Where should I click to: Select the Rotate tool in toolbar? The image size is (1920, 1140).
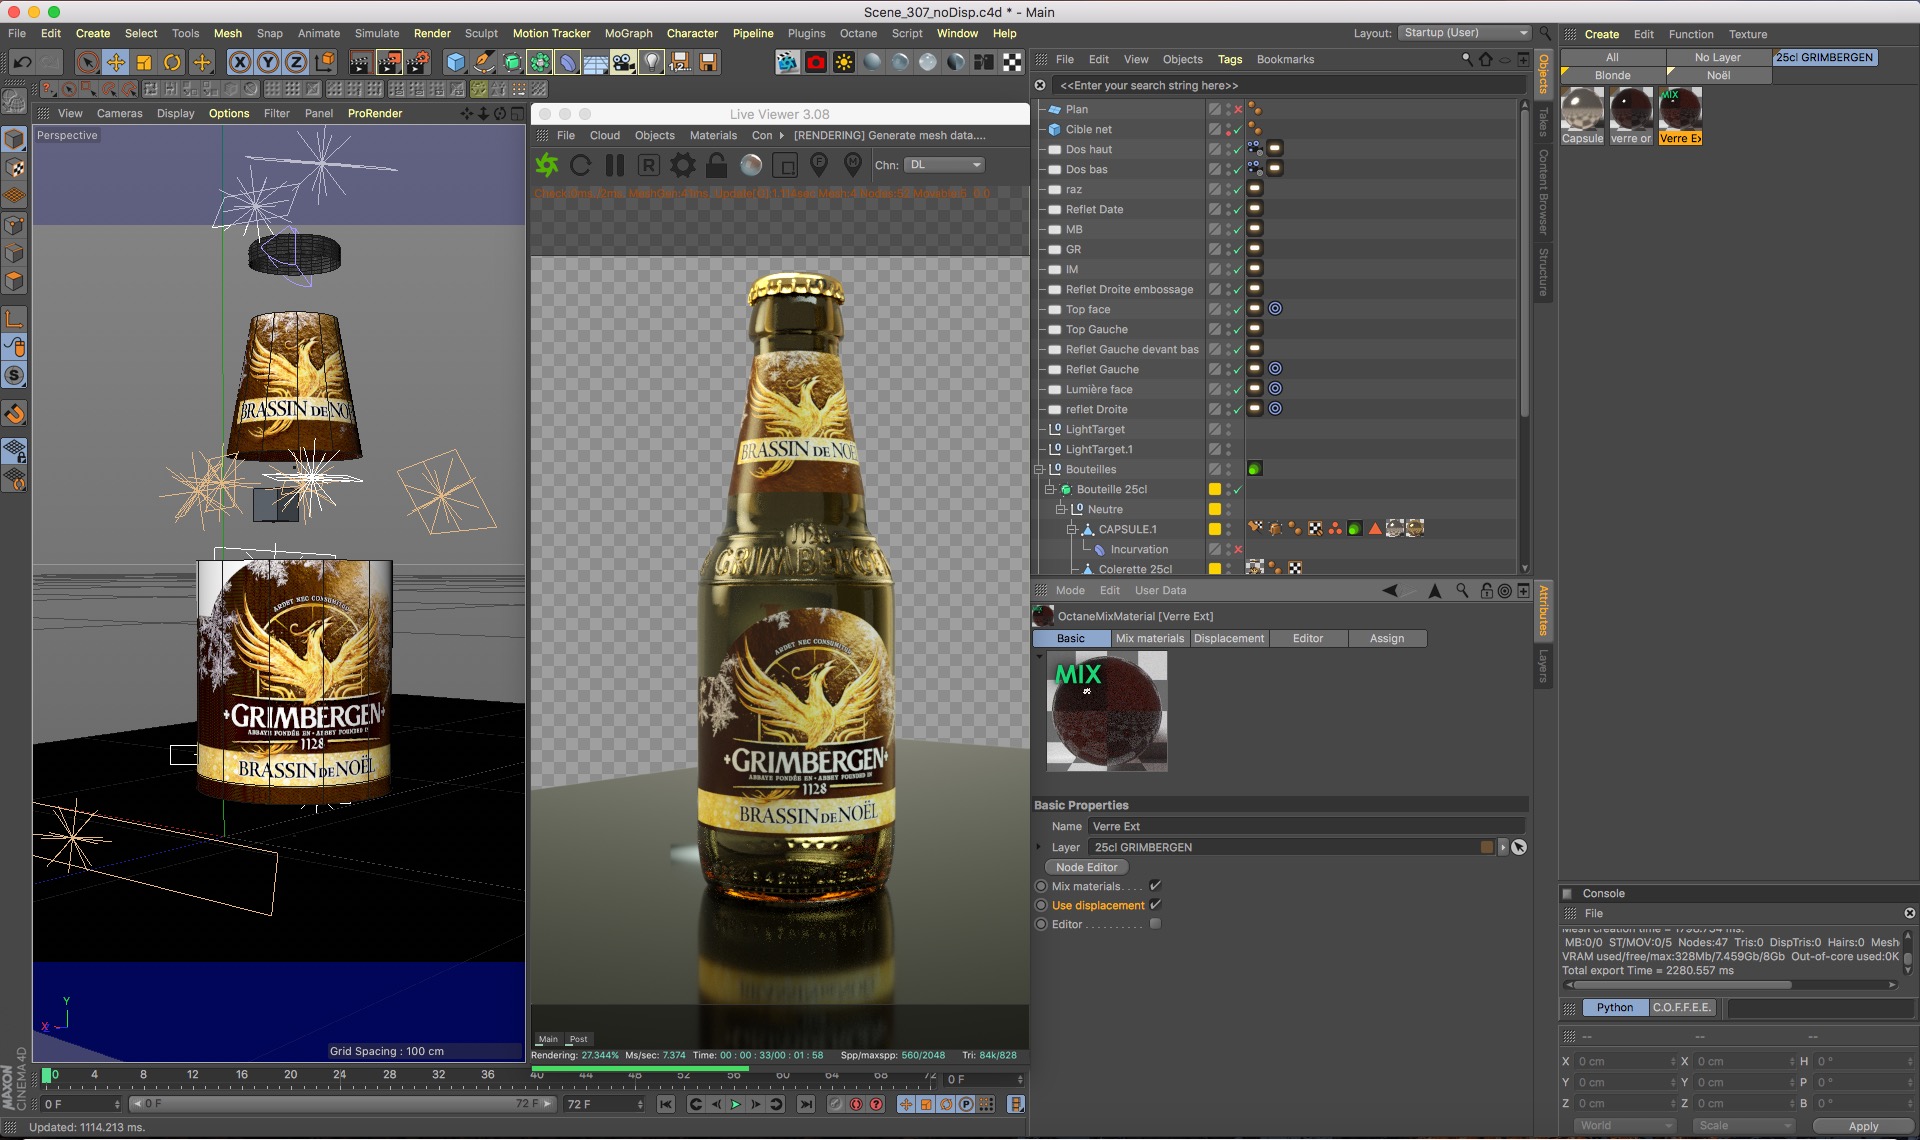coord(172,62)
